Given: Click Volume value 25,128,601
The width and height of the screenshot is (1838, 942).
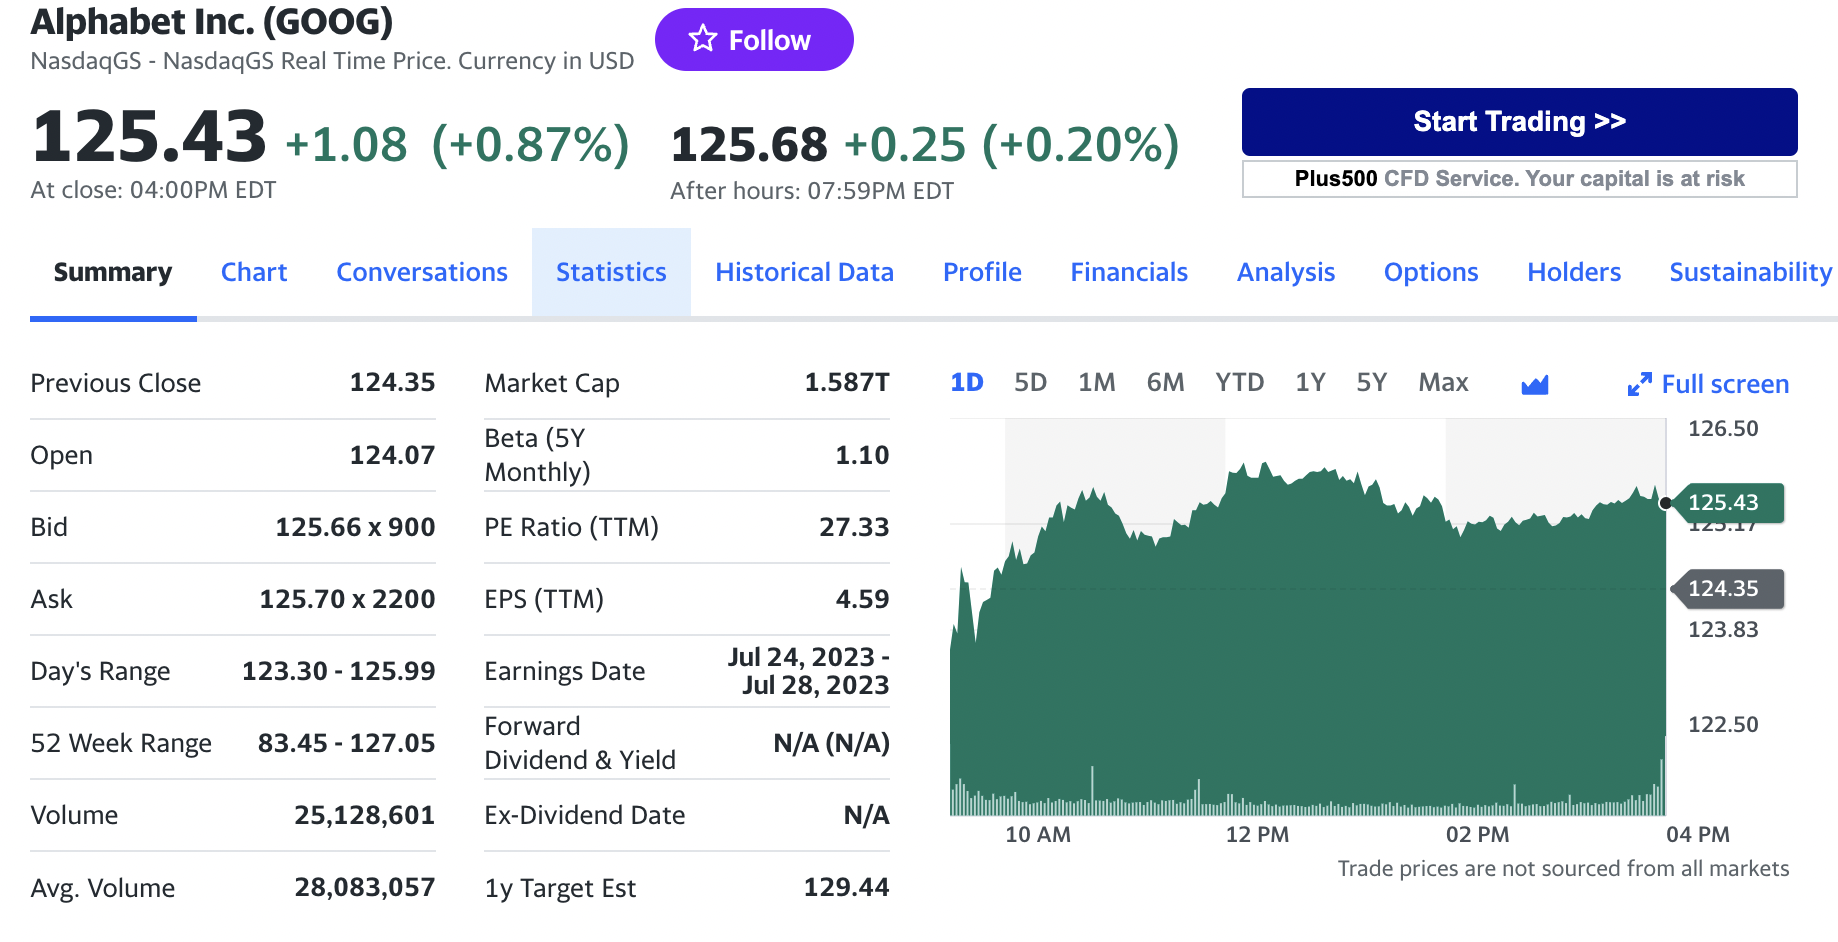Looking at the screenshot, I should 364,815.
